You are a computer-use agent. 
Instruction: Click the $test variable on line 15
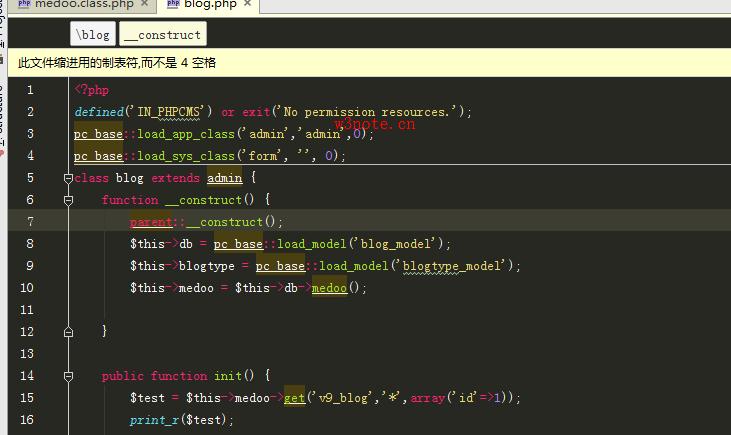tap(147, 398)
